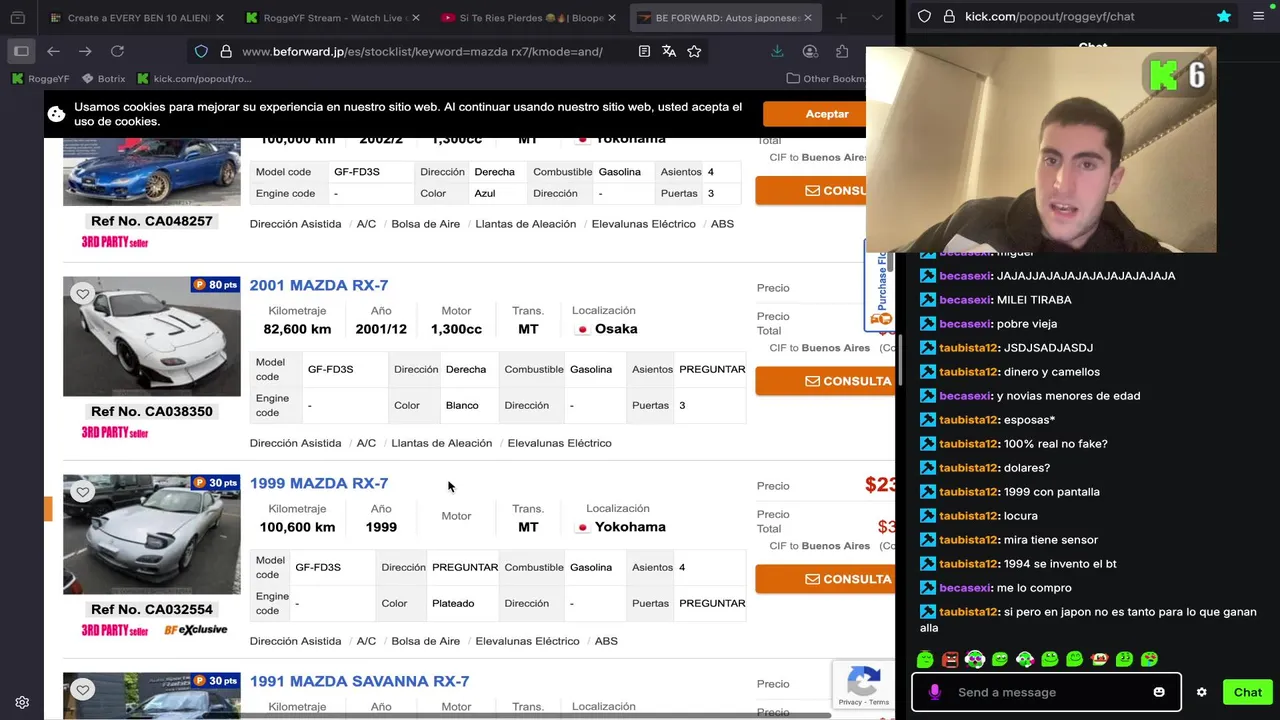Click Consulta for the blue RX-7 CA048257
This screenshot has width=1280, height=720.
(810, 190)
